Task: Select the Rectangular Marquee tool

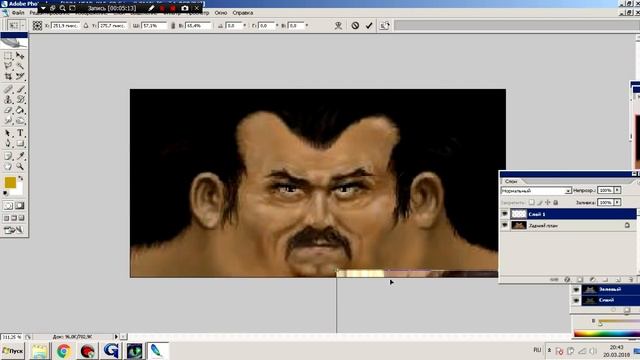Action: (8, 56)
